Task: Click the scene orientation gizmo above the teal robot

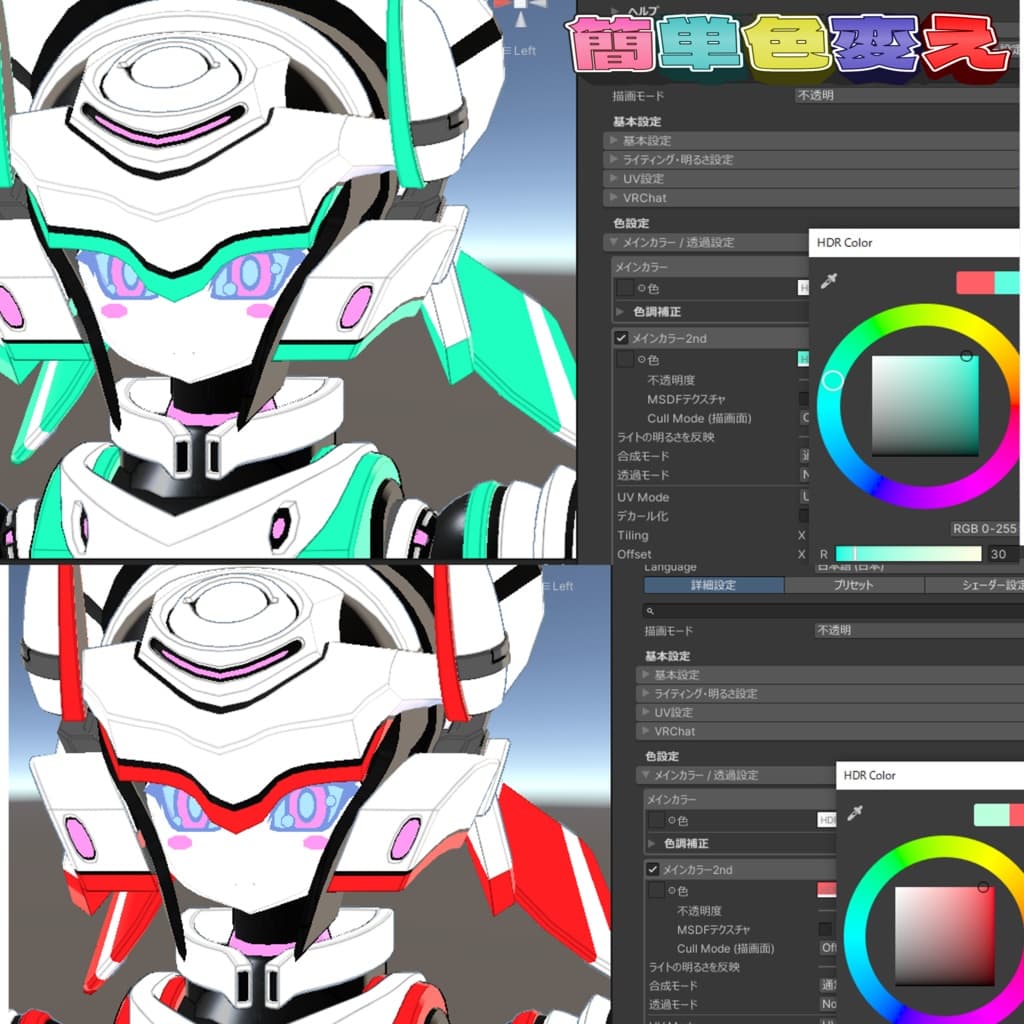Action: [521, 14]
